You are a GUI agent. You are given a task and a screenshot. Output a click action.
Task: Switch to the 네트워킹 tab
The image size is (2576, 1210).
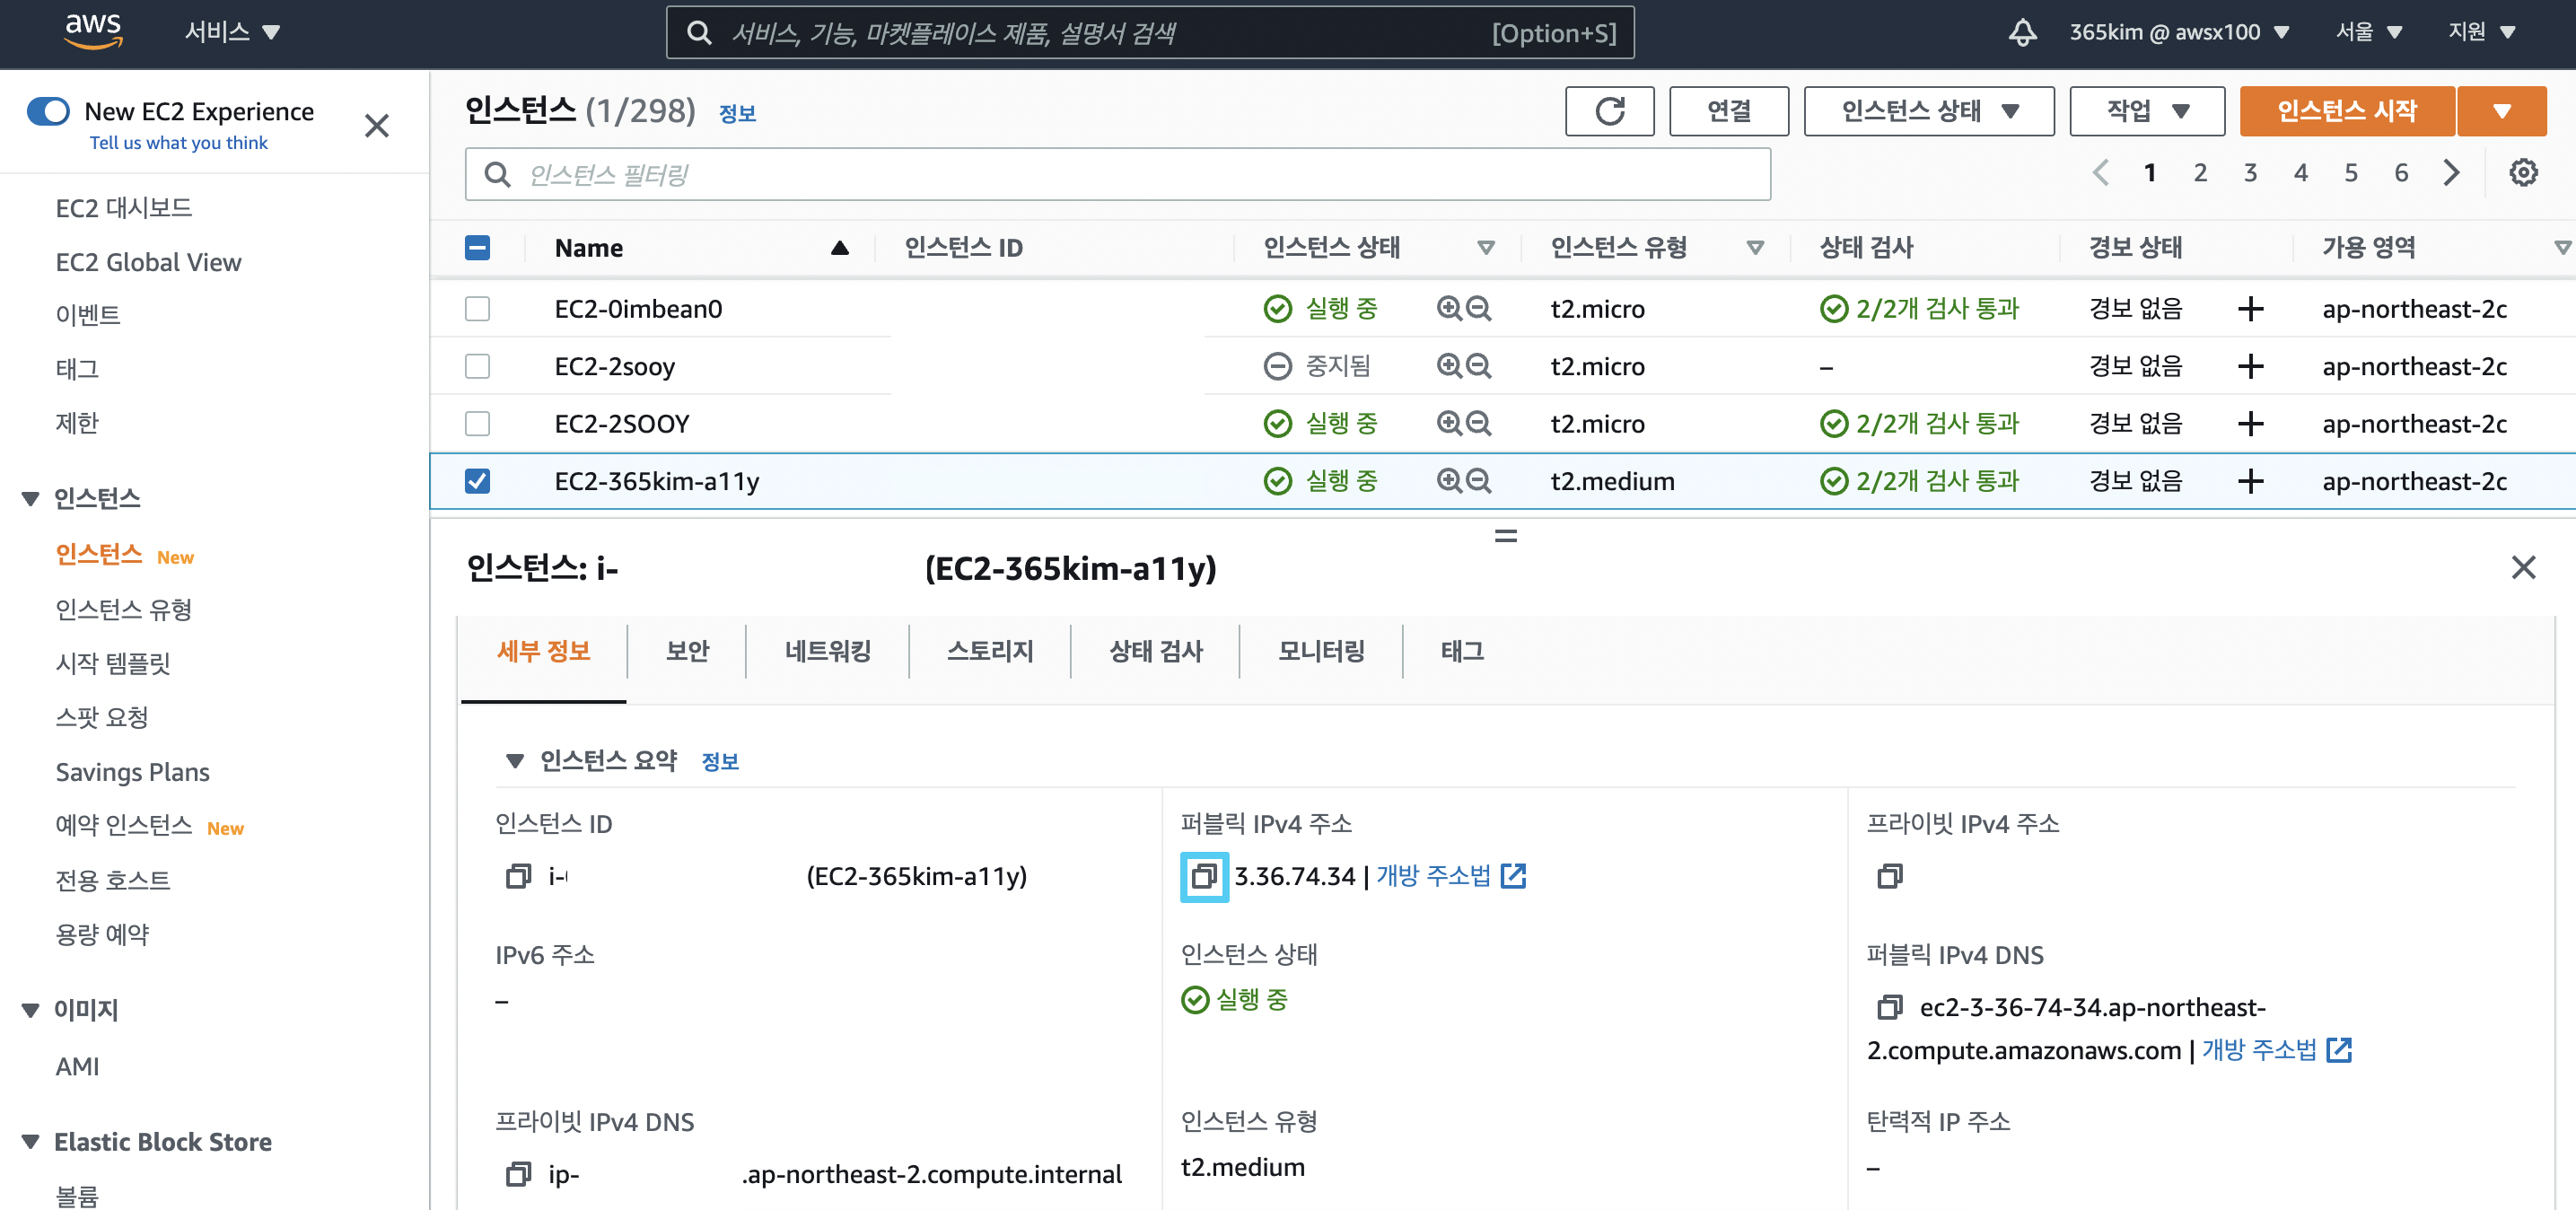coord(827,651)
